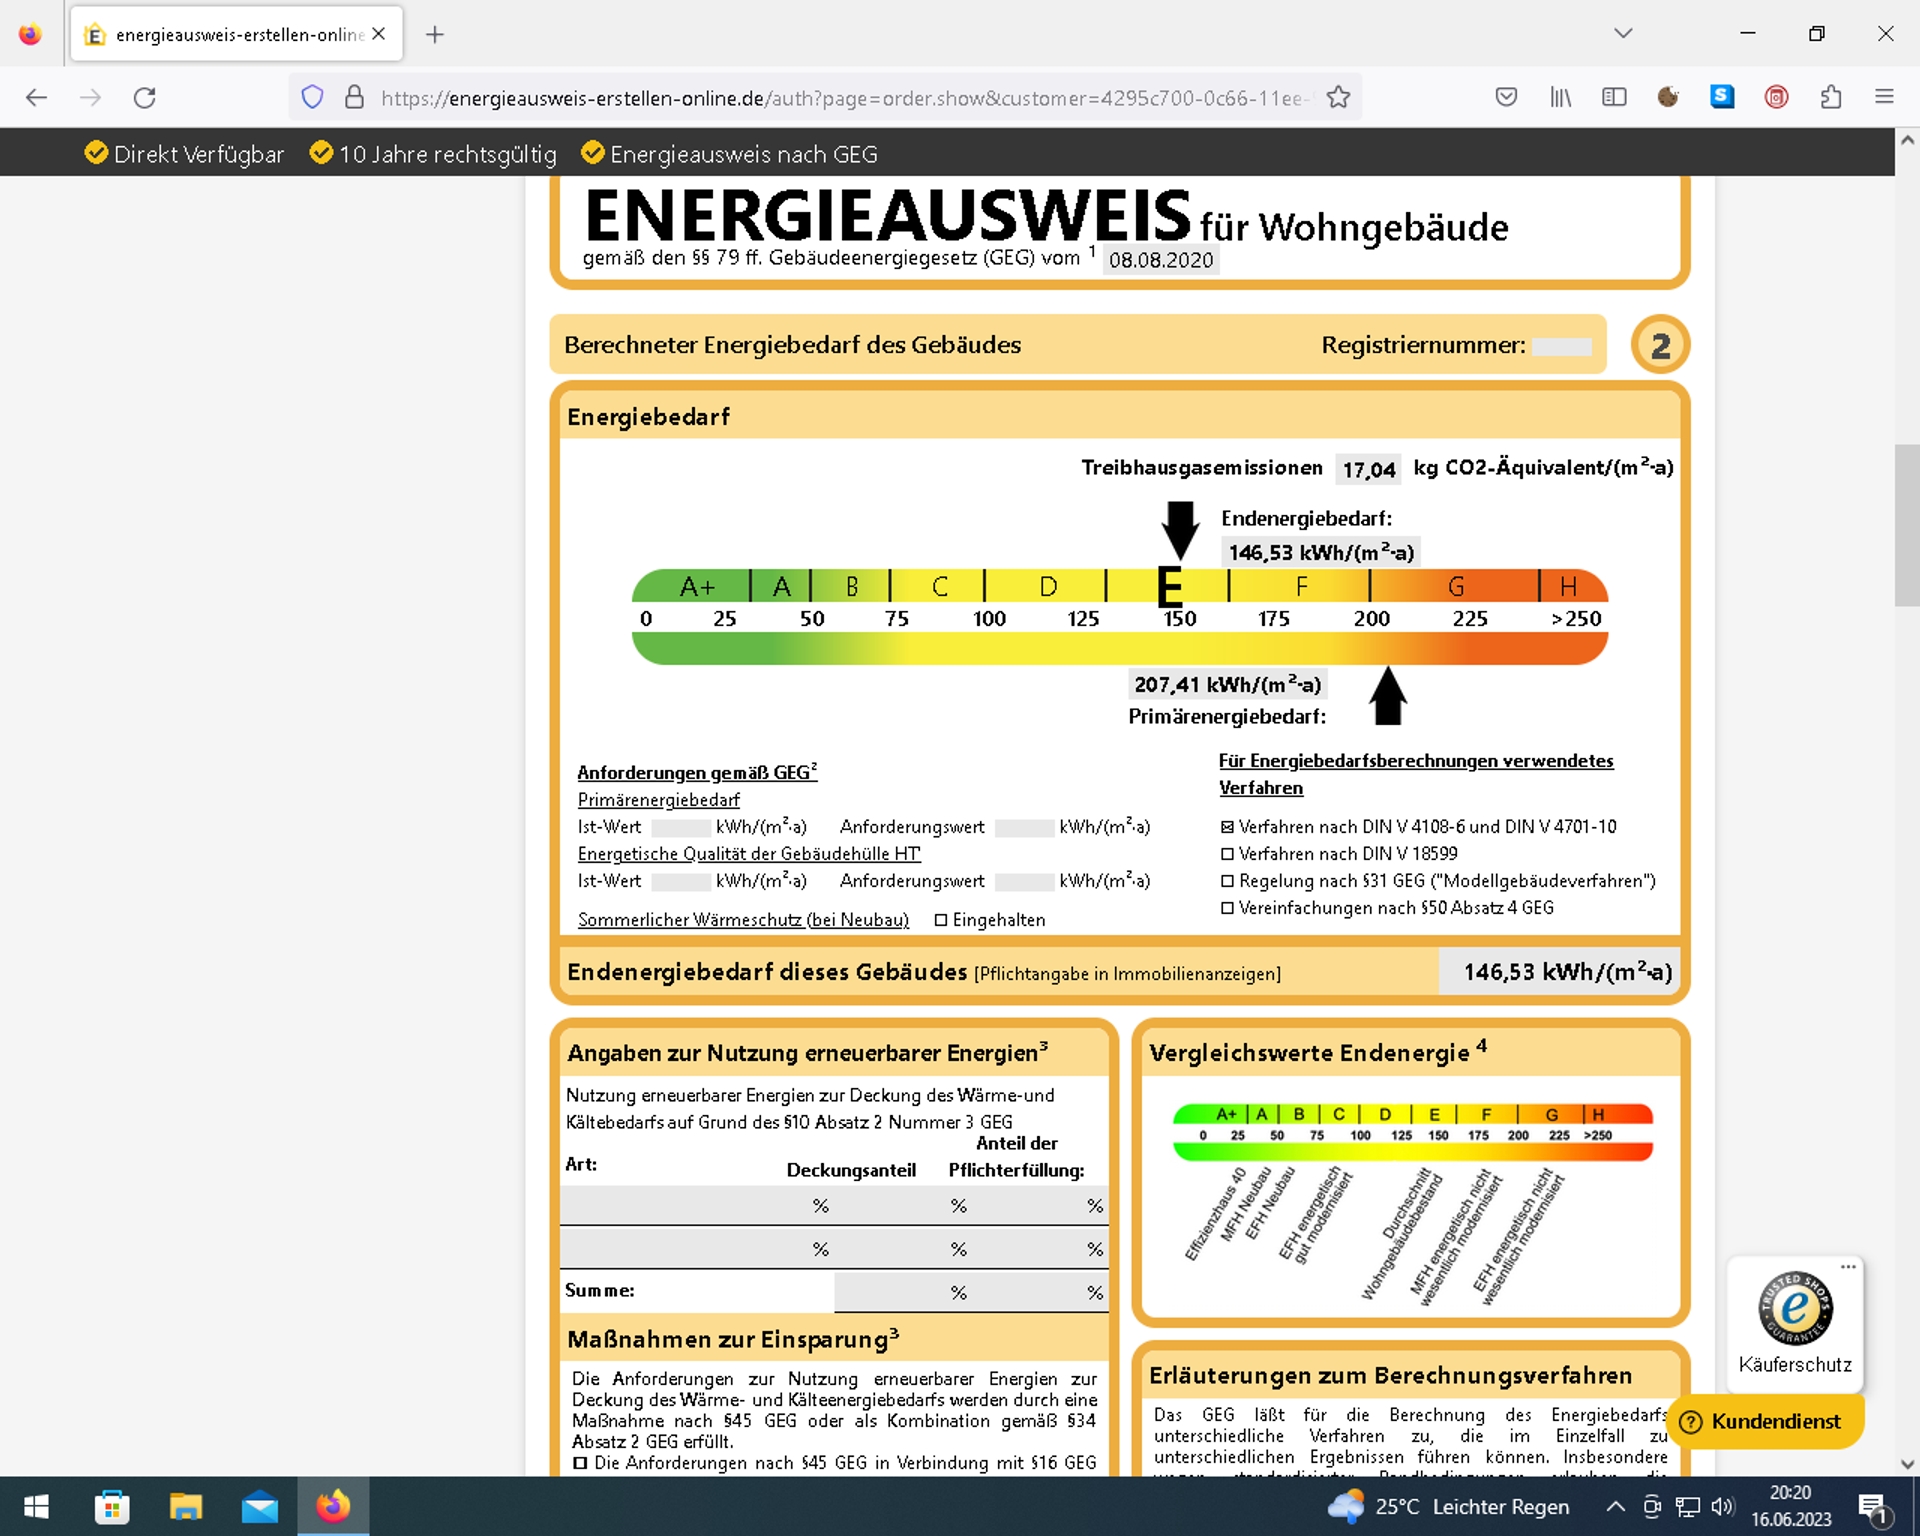1920x1536 pixels.
Task: Click the Registriernummer field
Action: (x=1562, y=346)
